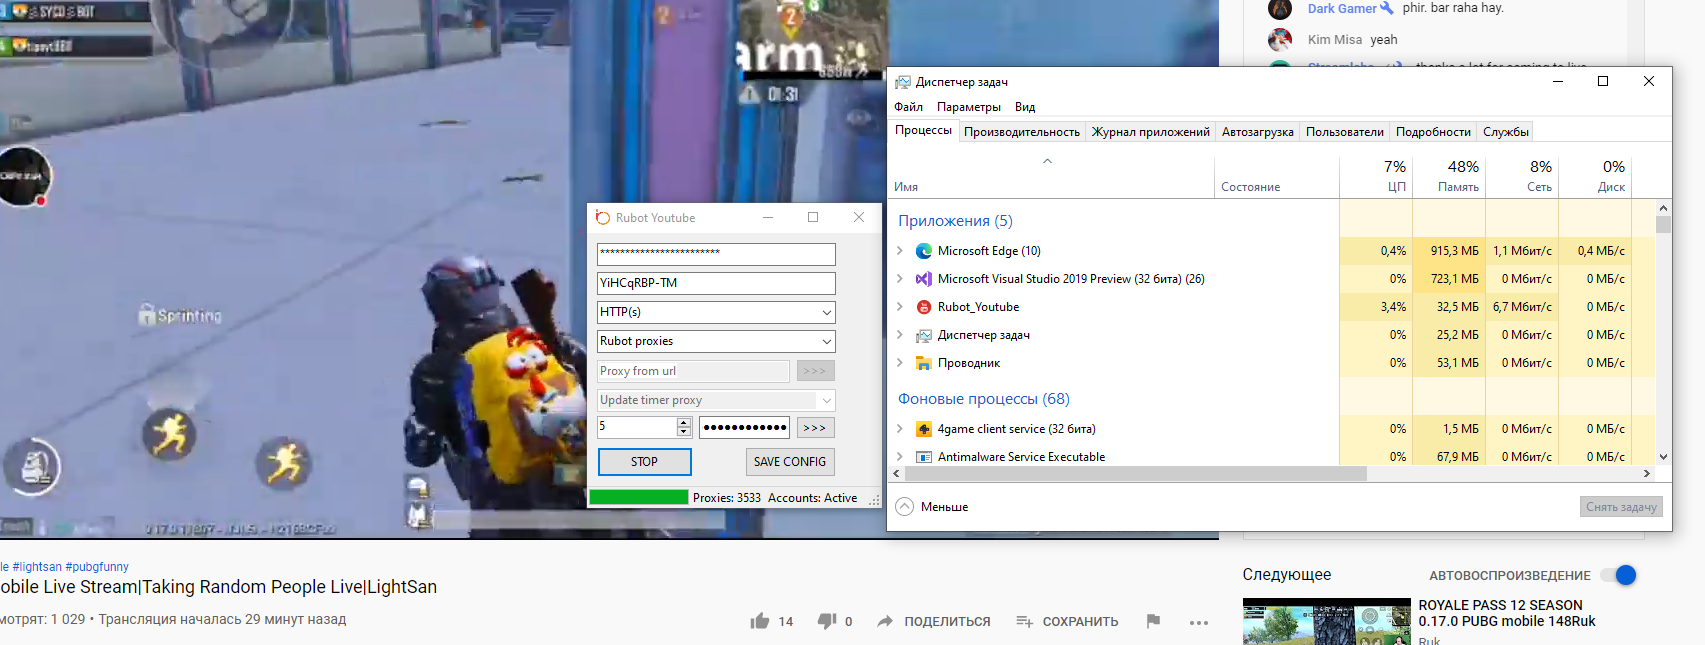Click the SAVE CONFIG button

[x=789, y=462]
